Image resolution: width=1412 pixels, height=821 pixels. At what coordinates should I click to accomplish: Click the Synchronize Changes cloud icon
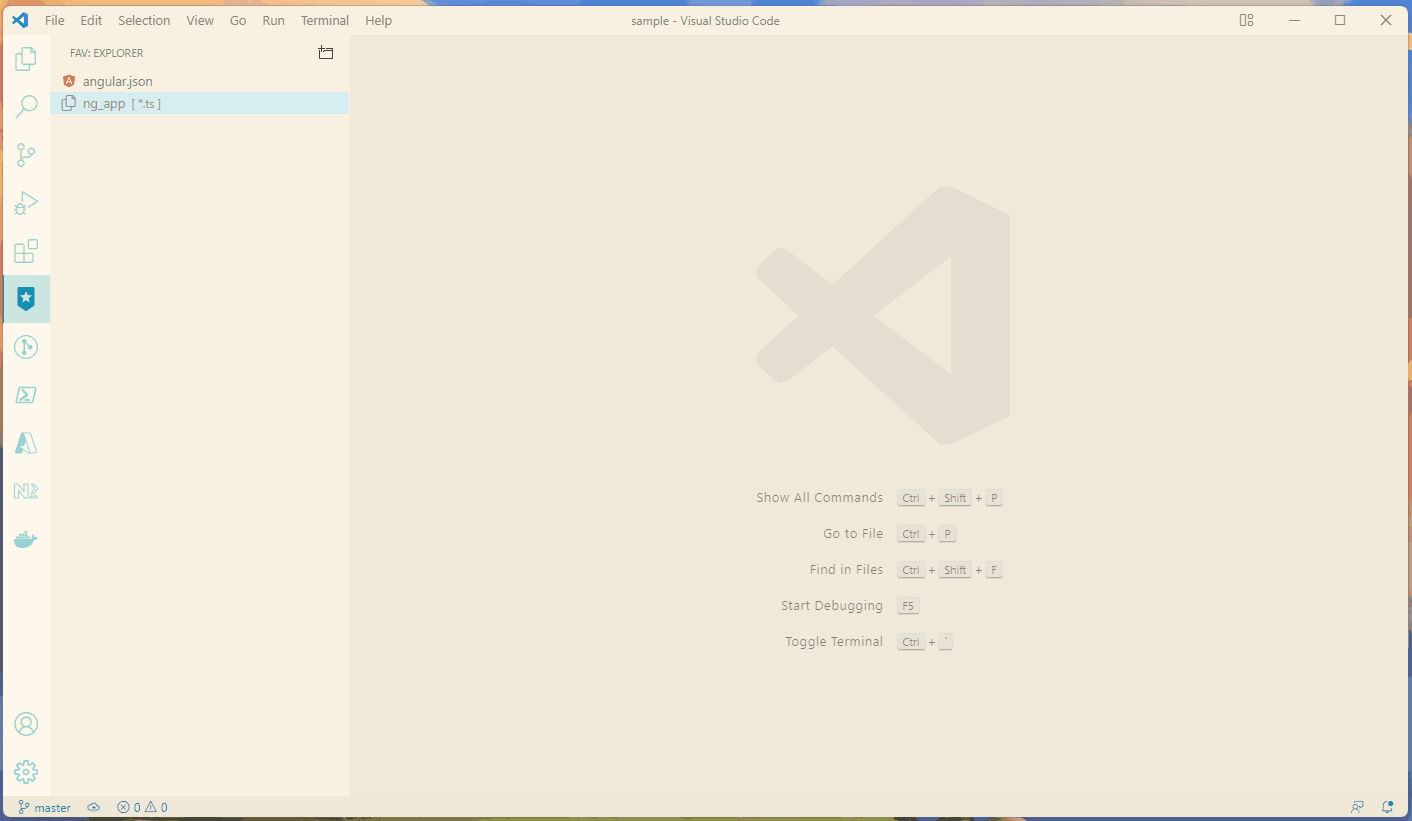(x=94, y=807)
